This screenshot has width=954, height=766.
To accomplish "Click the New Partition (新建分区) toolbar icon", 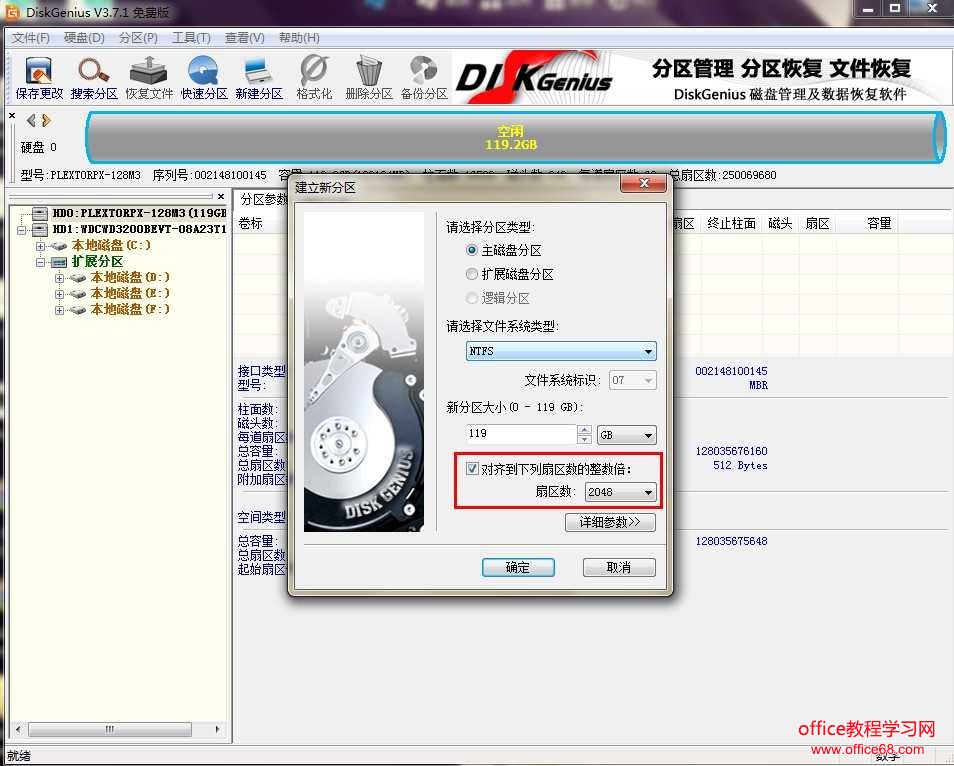I will point(259,77).
